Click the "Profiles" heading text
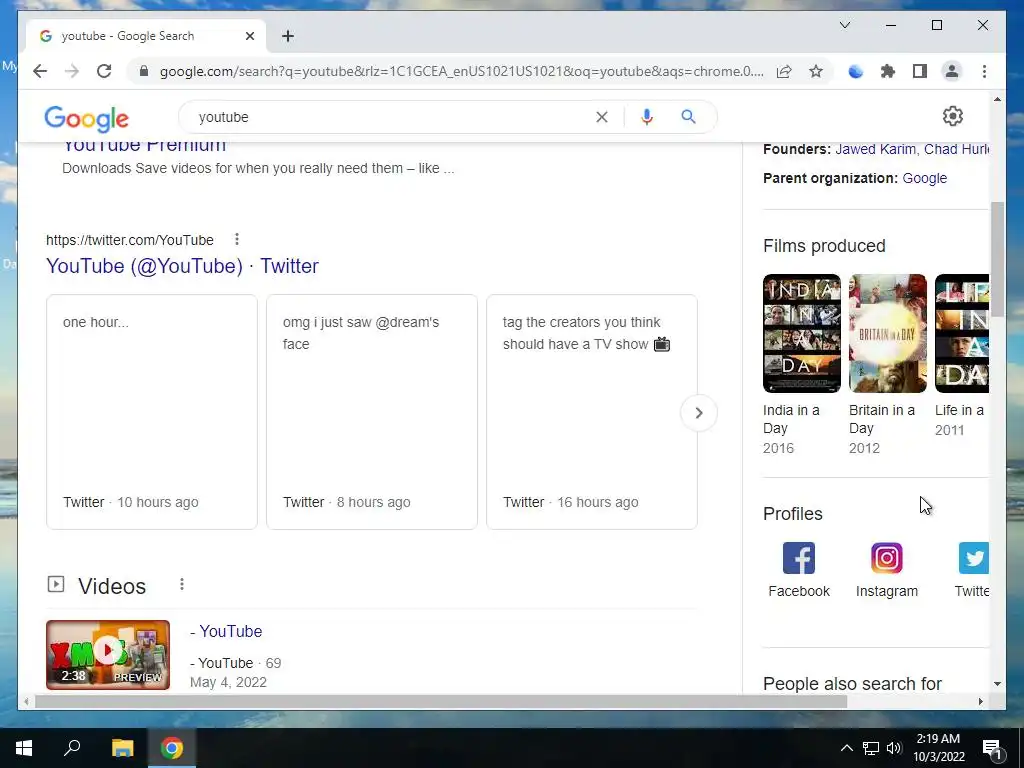 (792, 513)
